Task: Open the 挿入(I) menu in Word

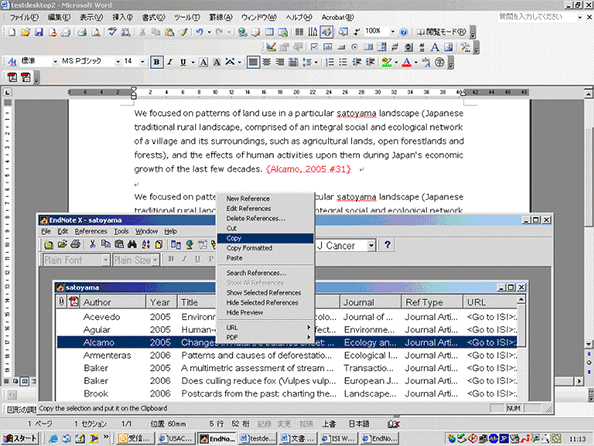Action: tap(122, 17)
